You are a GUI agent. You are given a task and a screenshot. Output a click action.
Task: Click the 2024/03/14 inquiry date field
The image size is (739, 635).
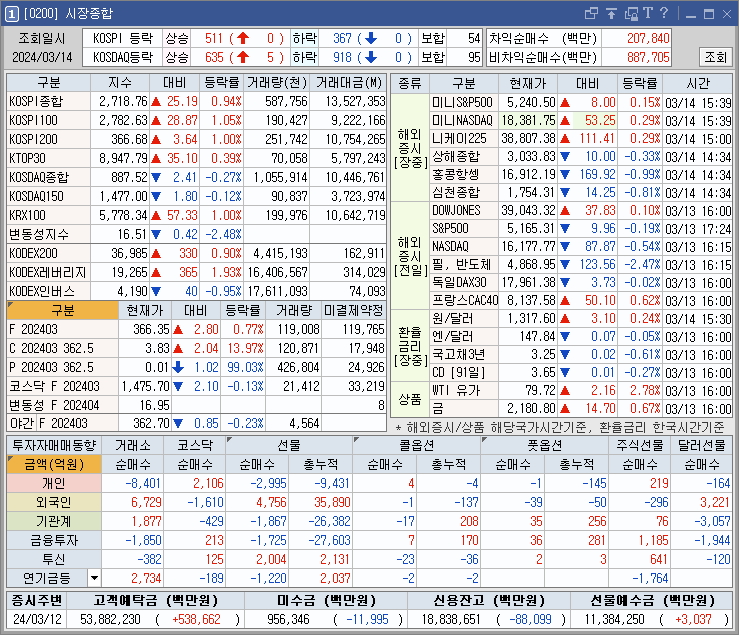(x=42, y=58)
